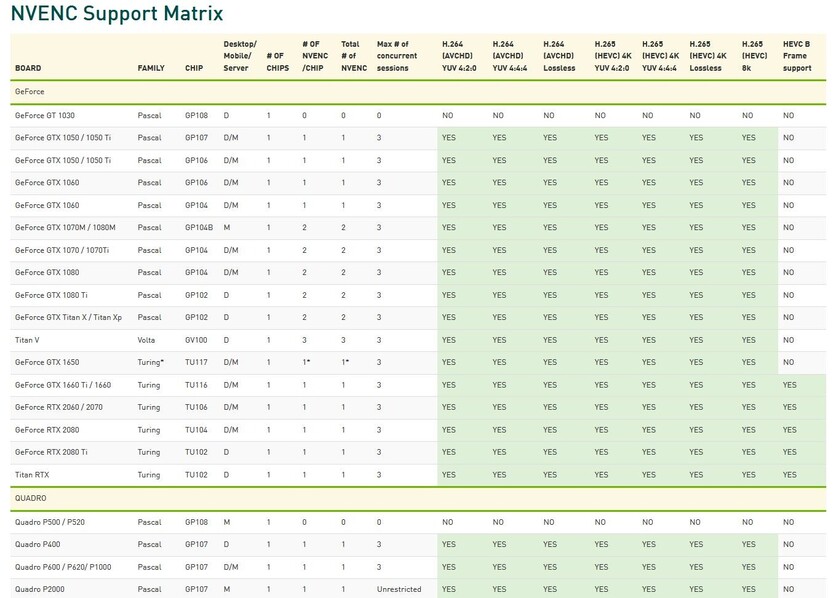The width and height of the screenshot is (836, 598).
Task: Click the GP108 chip cell for GeForce GT 1030
Action: 196,115
